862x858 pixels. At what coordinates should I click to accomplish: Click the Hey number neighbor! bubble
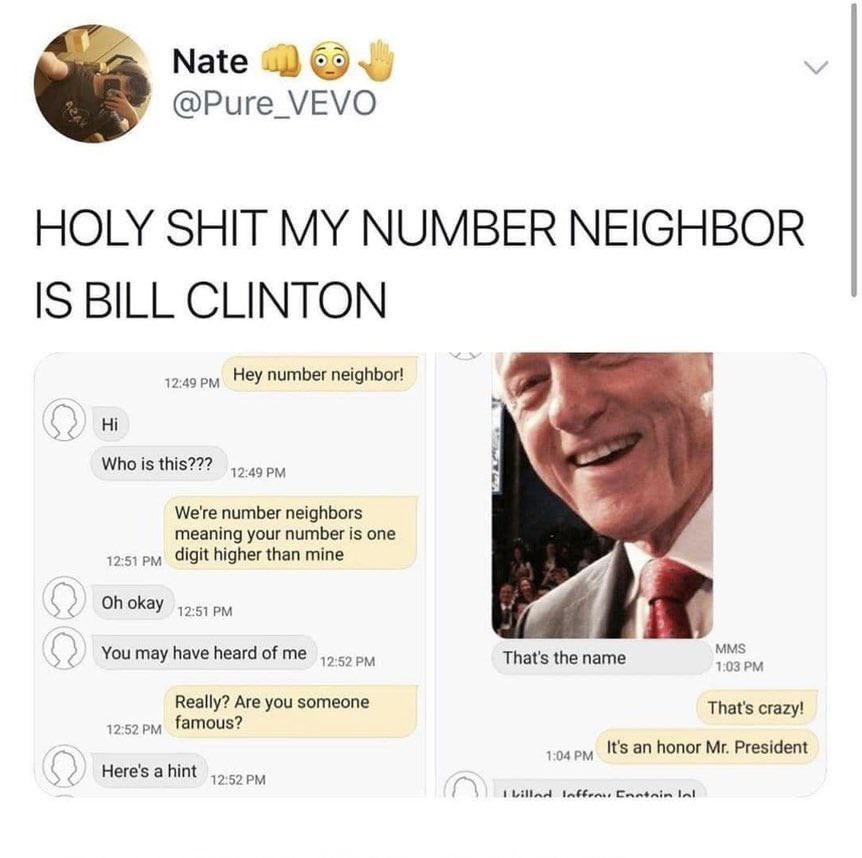319,375
